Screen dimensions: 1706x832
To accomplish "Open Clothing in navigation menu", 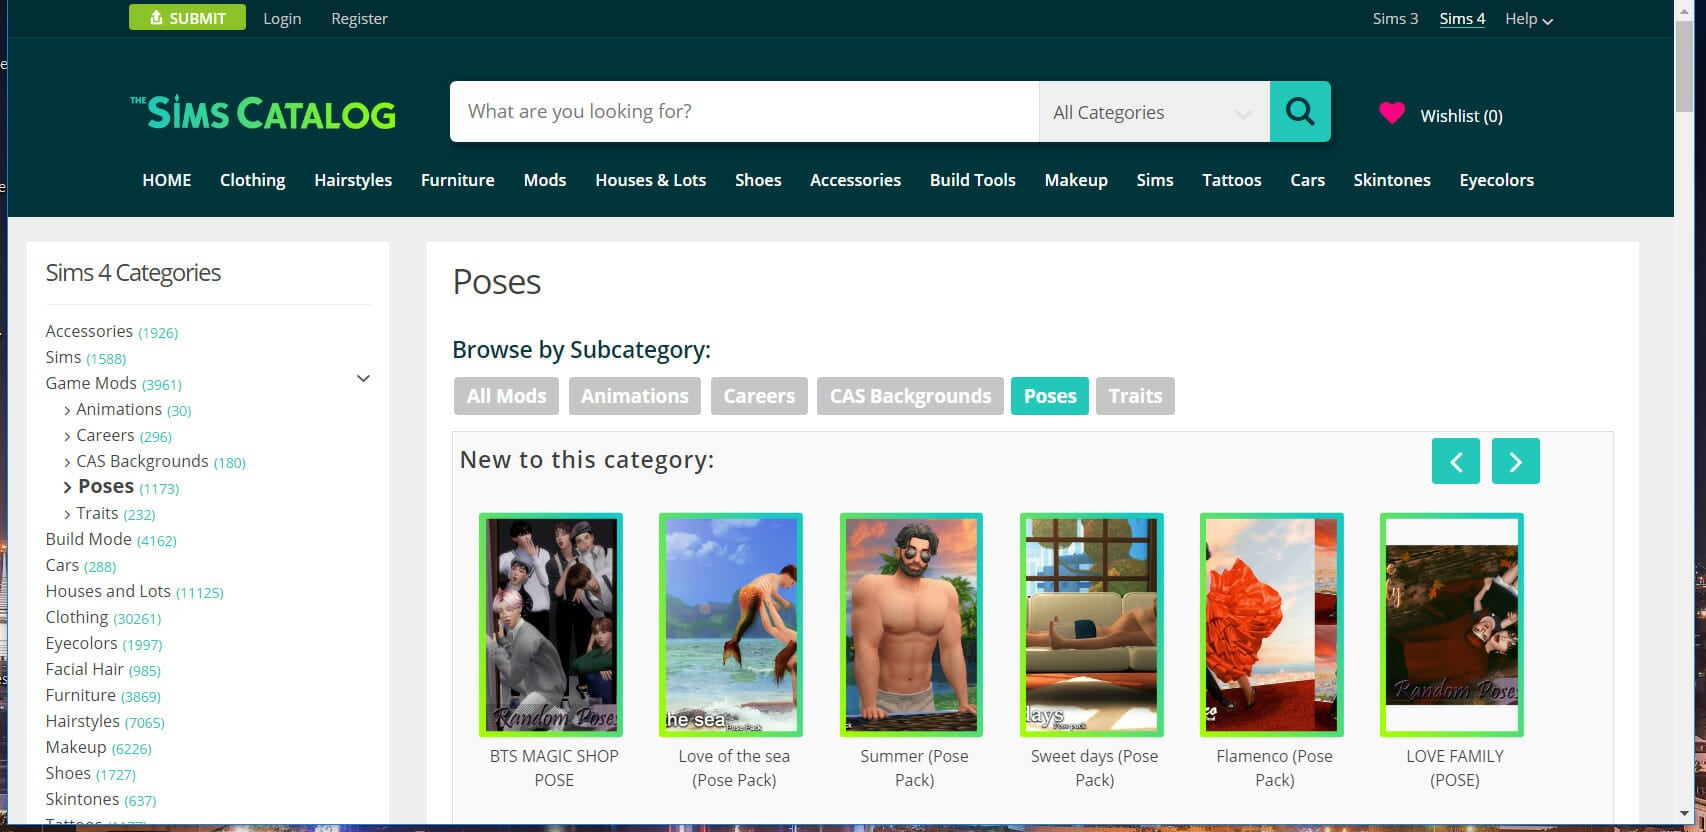I will pos(252,180).
